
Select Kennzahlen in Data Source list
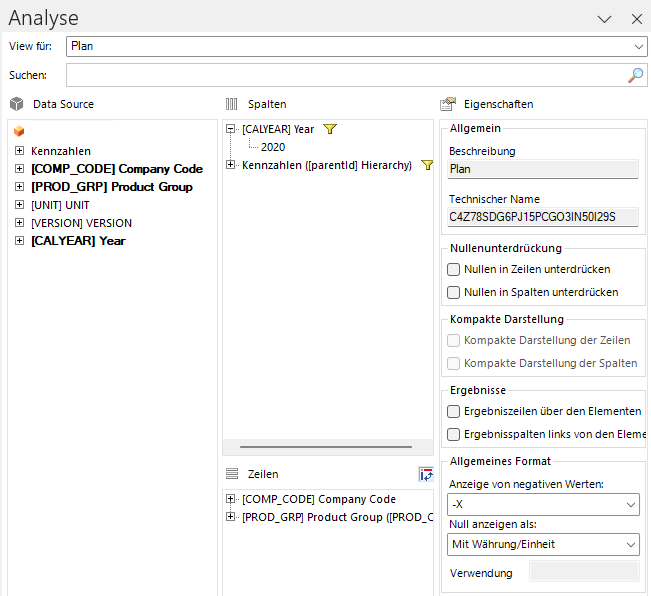point(61,151)
